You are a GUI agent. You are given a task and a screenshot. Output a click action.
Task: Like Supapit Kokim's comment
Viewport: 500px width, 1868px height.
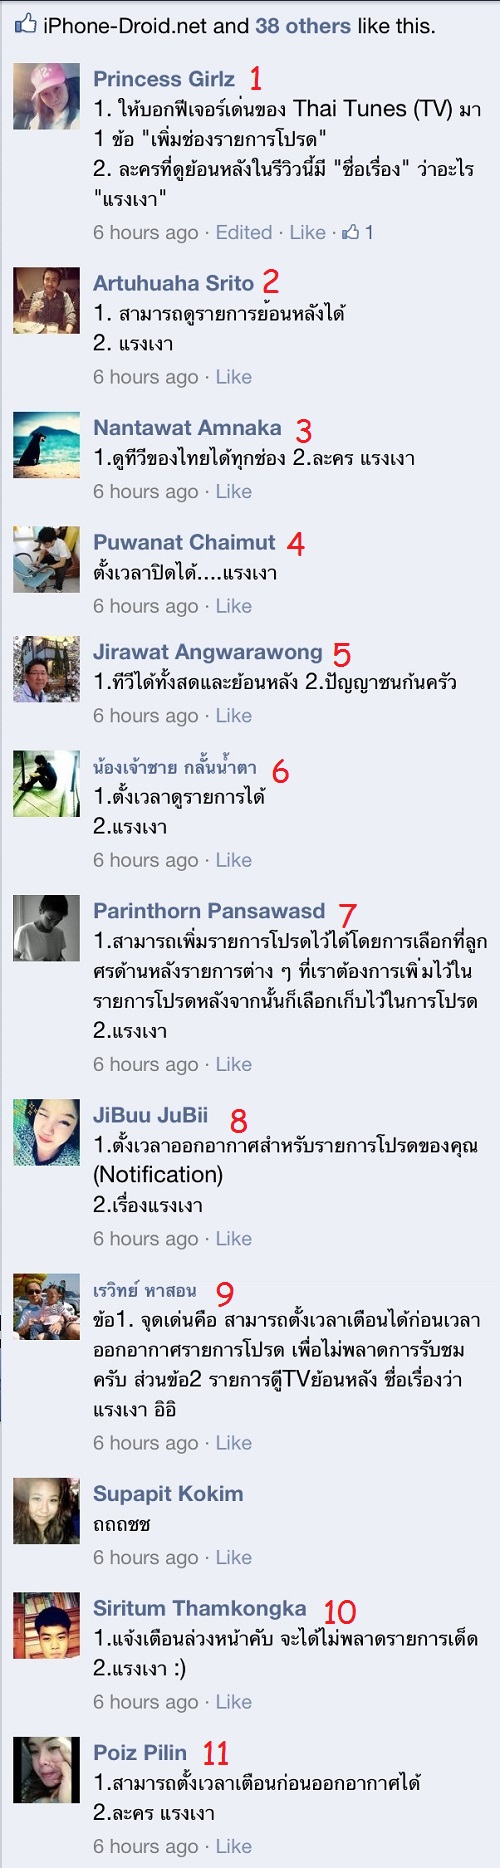(234, 1558)
